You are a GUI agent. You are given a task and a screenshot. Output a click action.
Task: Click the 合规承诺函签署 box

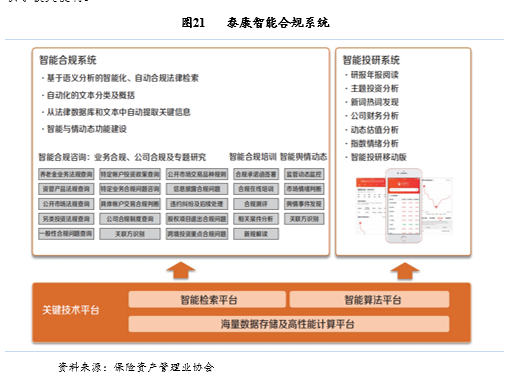(x=256, y=174)
